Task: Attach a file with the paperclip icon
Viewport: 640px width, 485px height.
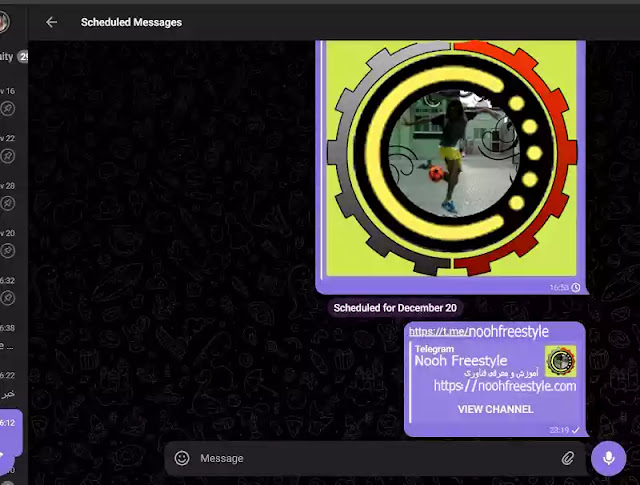Action: coord(568,458)
